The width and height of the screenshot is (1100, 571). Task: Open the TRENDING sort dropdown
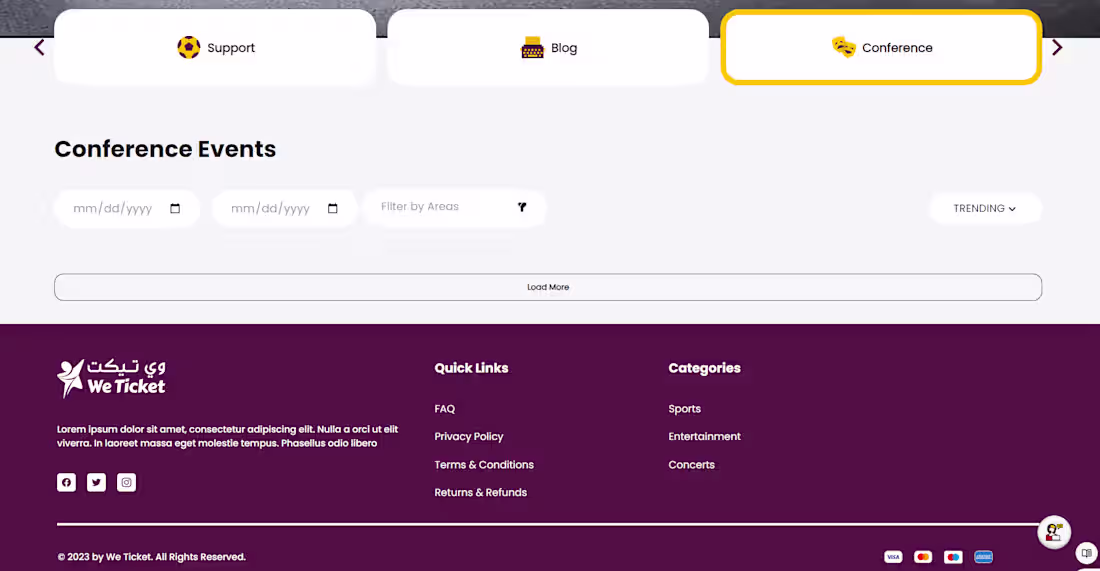pos(985,208)
